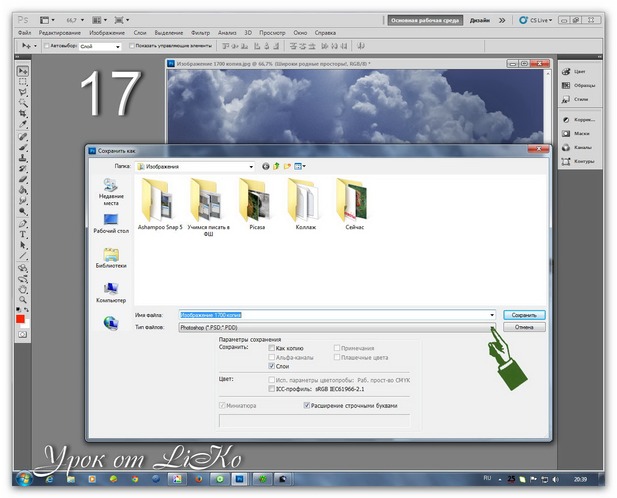Image resolution: width=617 pixels, height=498 pixels.
Task: Open the Редактирование menu
Action: [x=59, y=33]
